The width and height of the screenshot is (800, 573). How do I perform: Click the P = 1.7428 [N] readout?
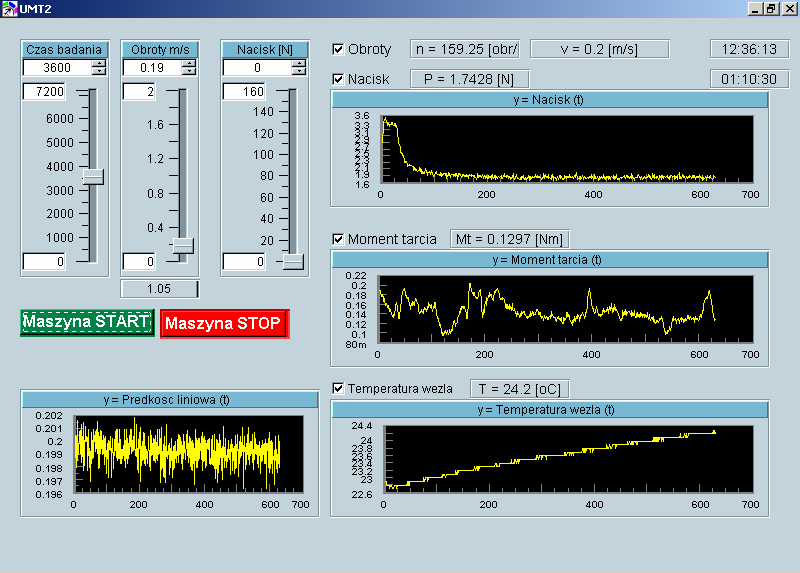click(469, 79)
